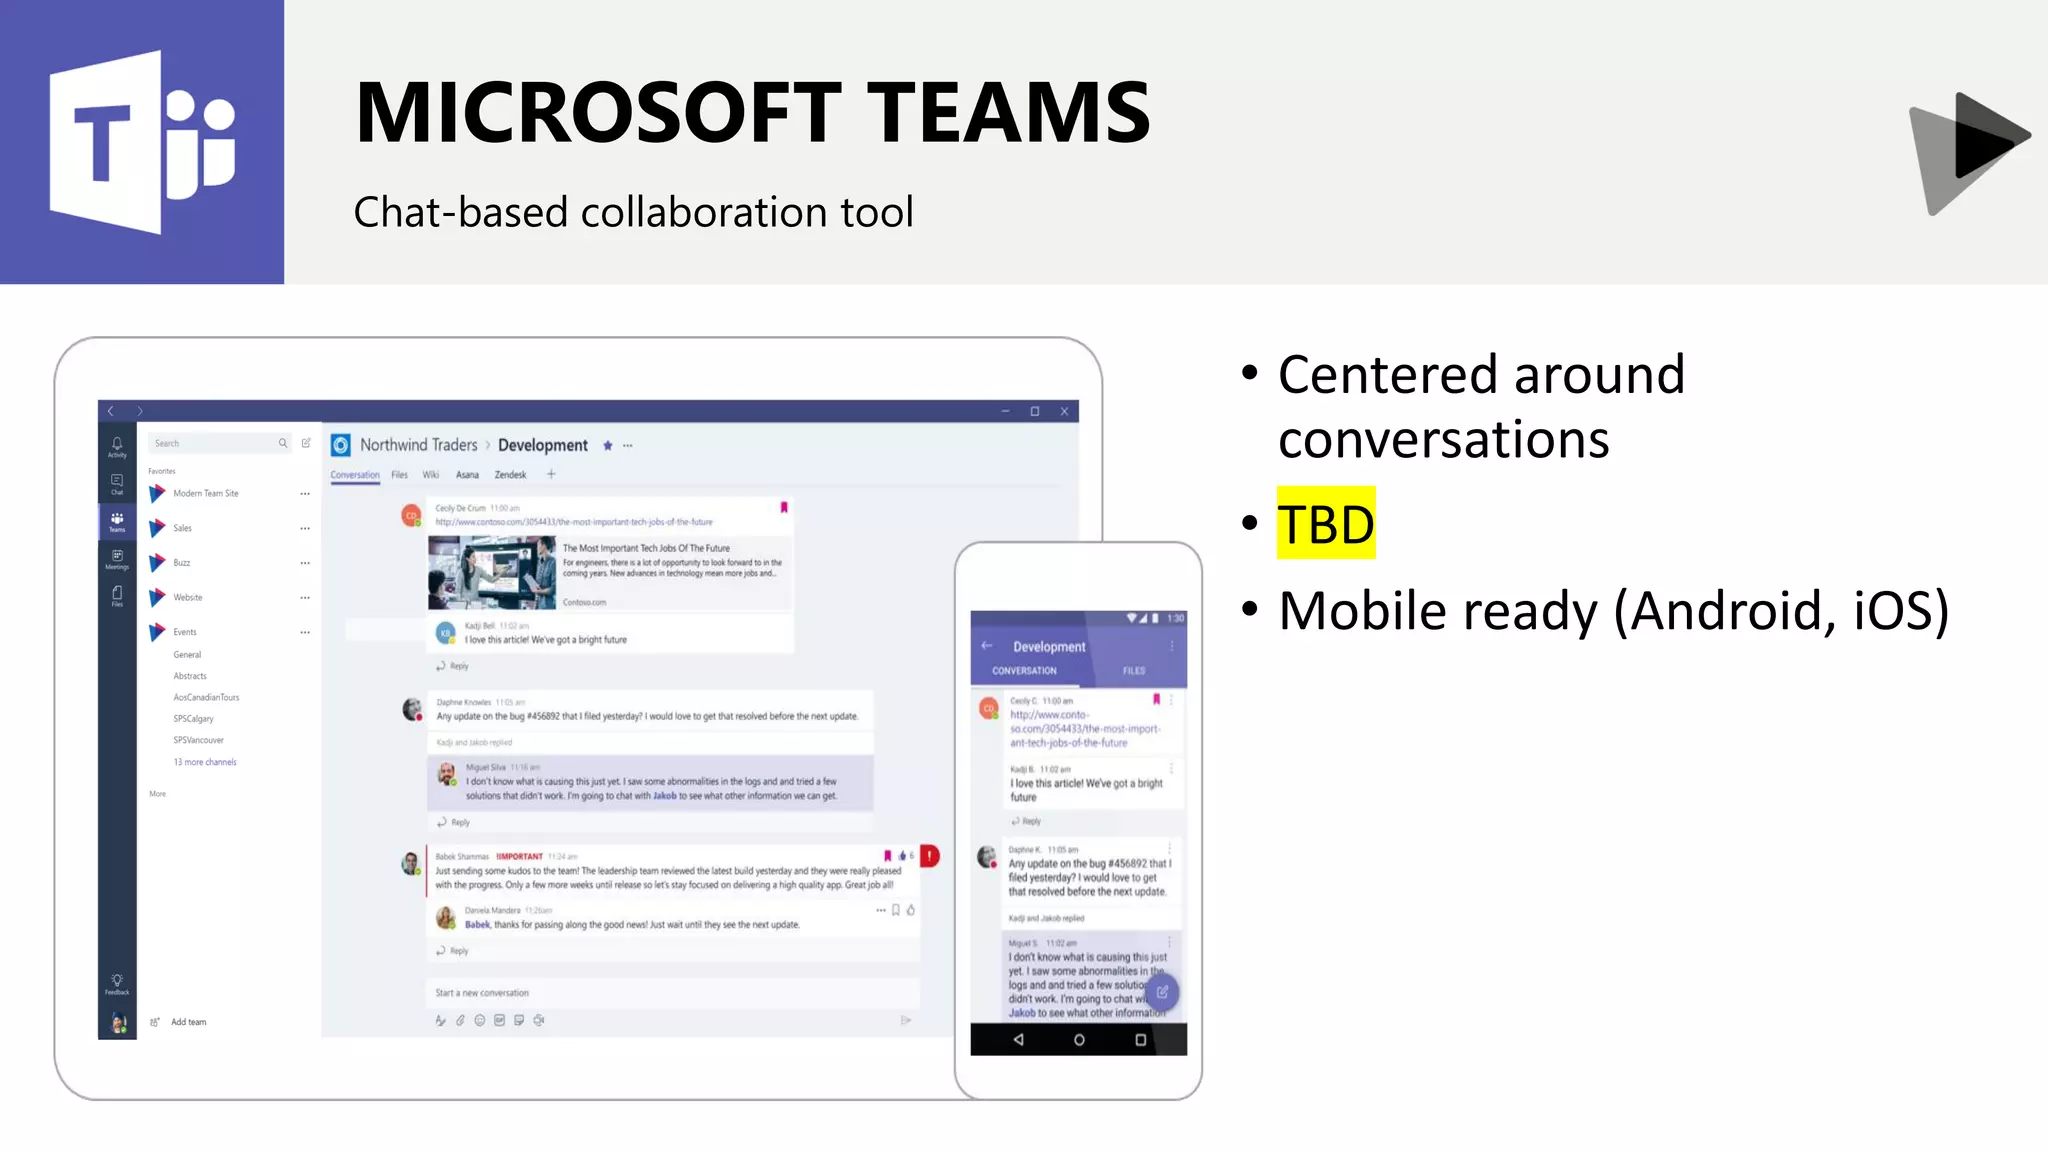
Task: Click the Jakob mention in Miguel's message
Action: point(665,796)
